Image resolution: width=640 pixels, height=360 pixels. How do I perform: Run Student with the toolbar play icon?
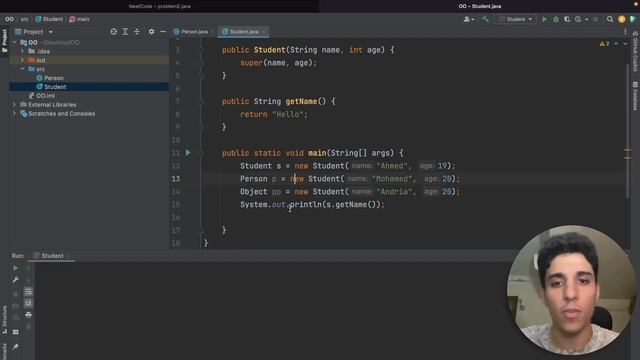(x=544, y=19)
